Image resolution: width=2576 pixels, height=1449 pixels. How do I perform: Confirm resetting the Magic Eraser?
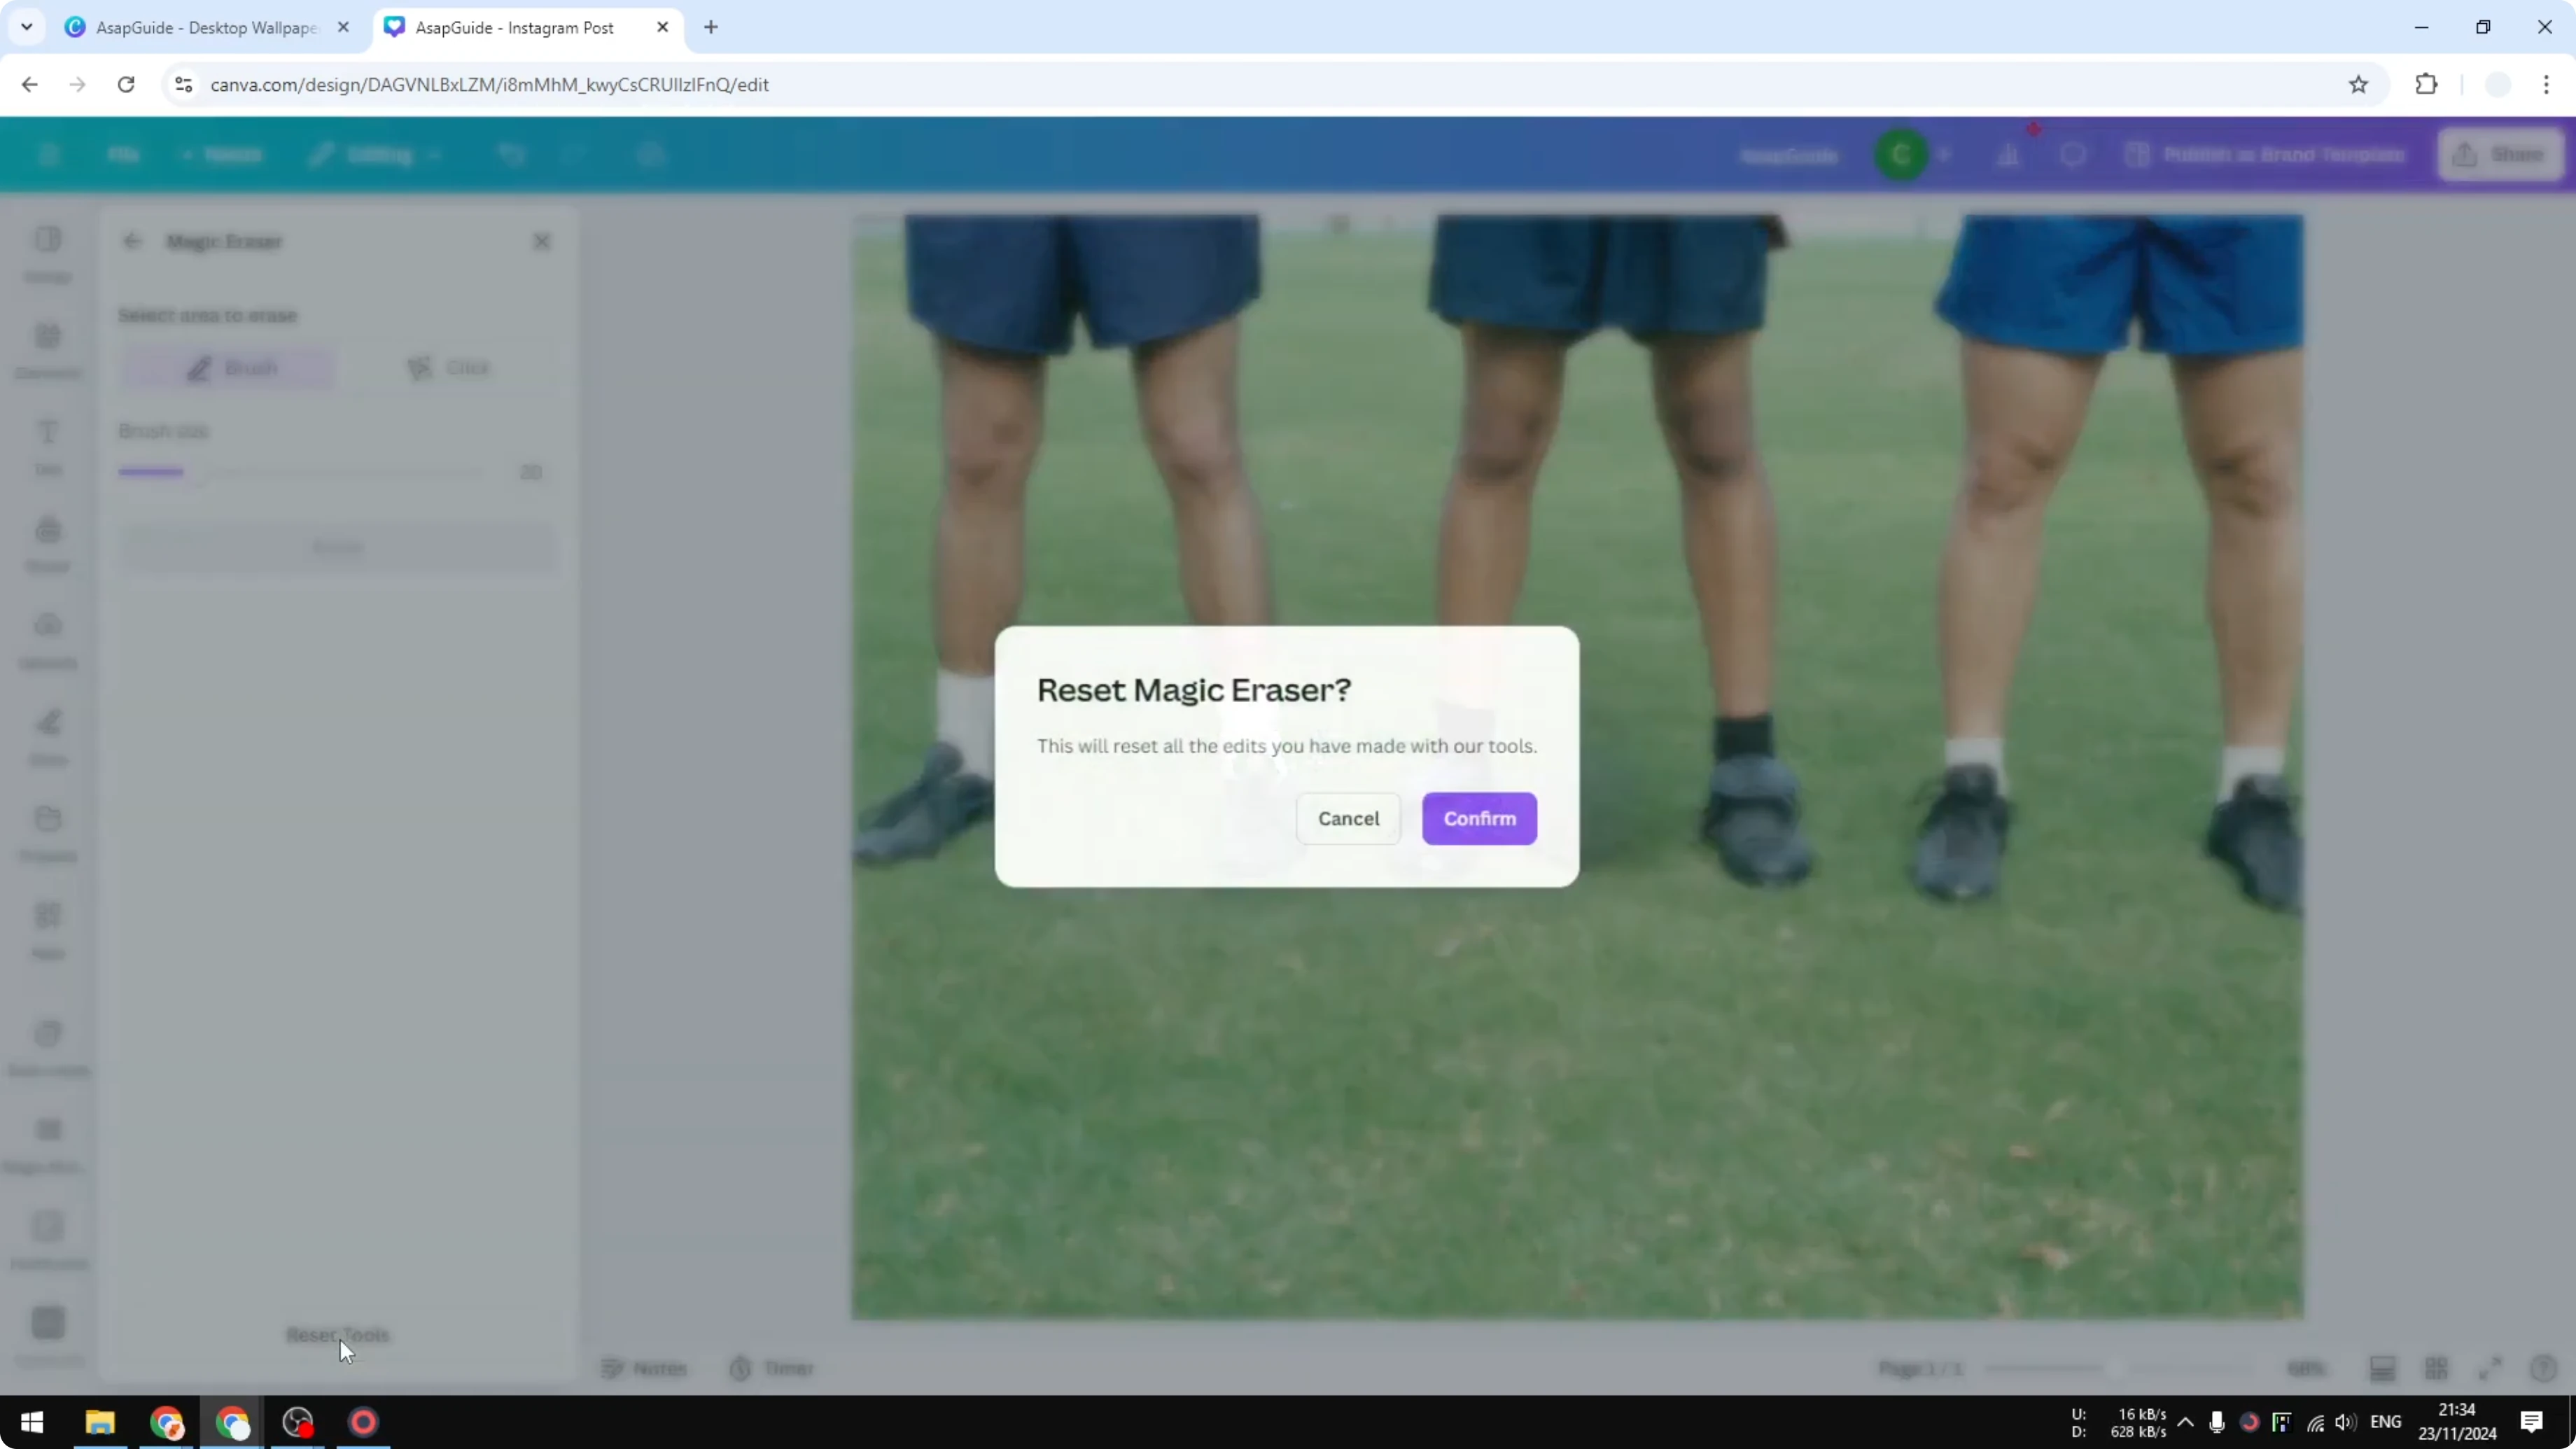tap(1479, 818)
